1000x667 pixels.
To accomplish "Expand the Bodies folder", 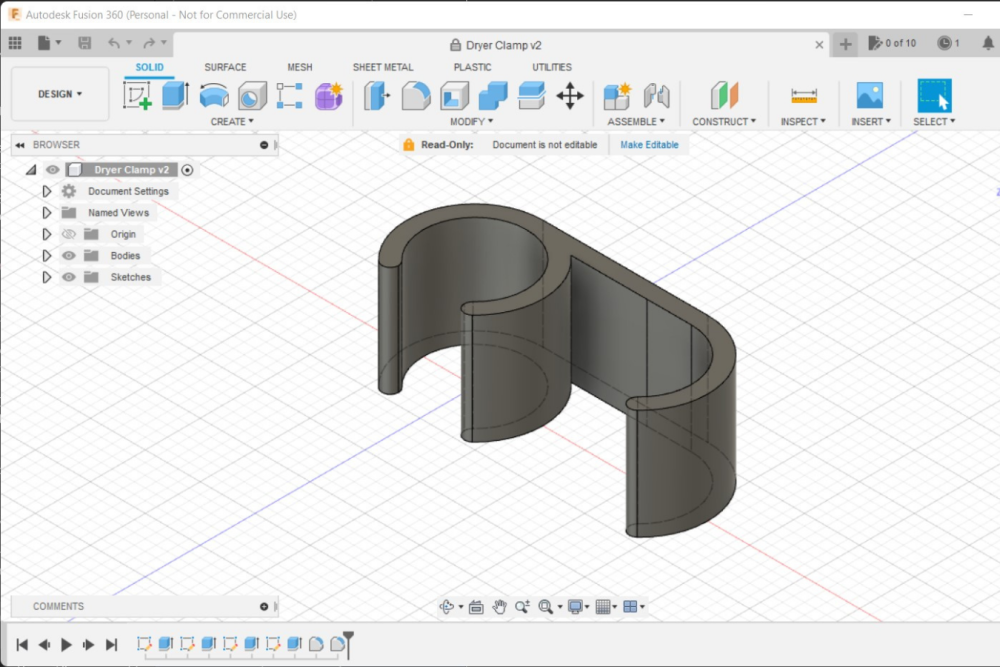I will pos(46,256).
